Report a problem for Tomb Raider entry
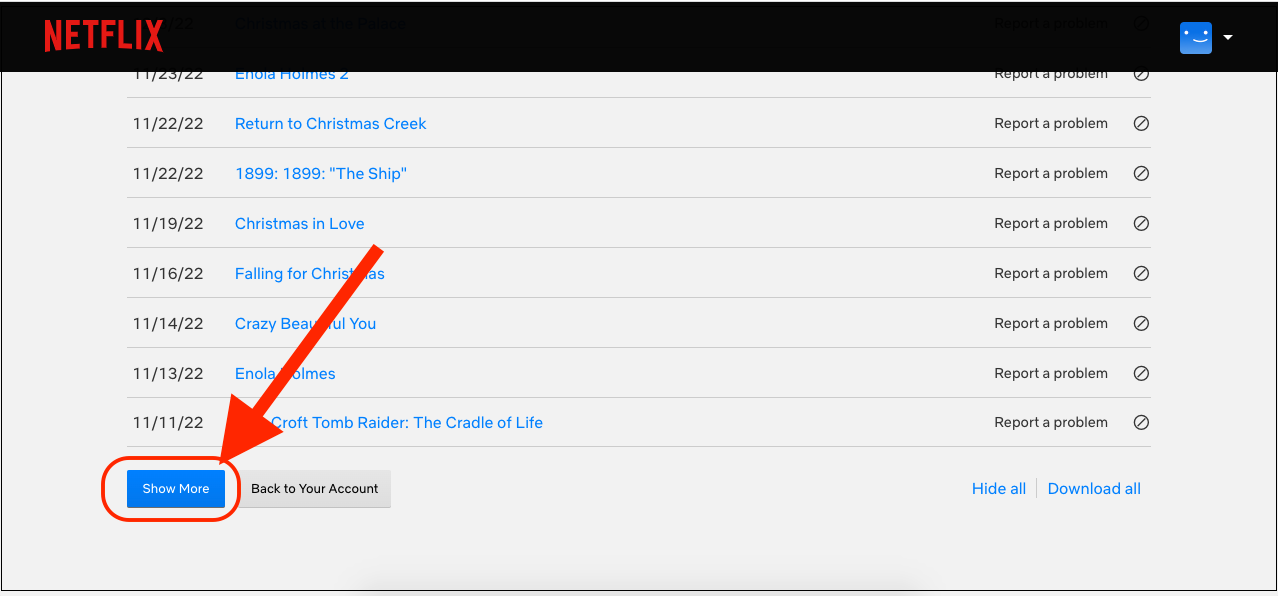The image size is (1278, 596). pyautogui.click(x=1051, y=423)
